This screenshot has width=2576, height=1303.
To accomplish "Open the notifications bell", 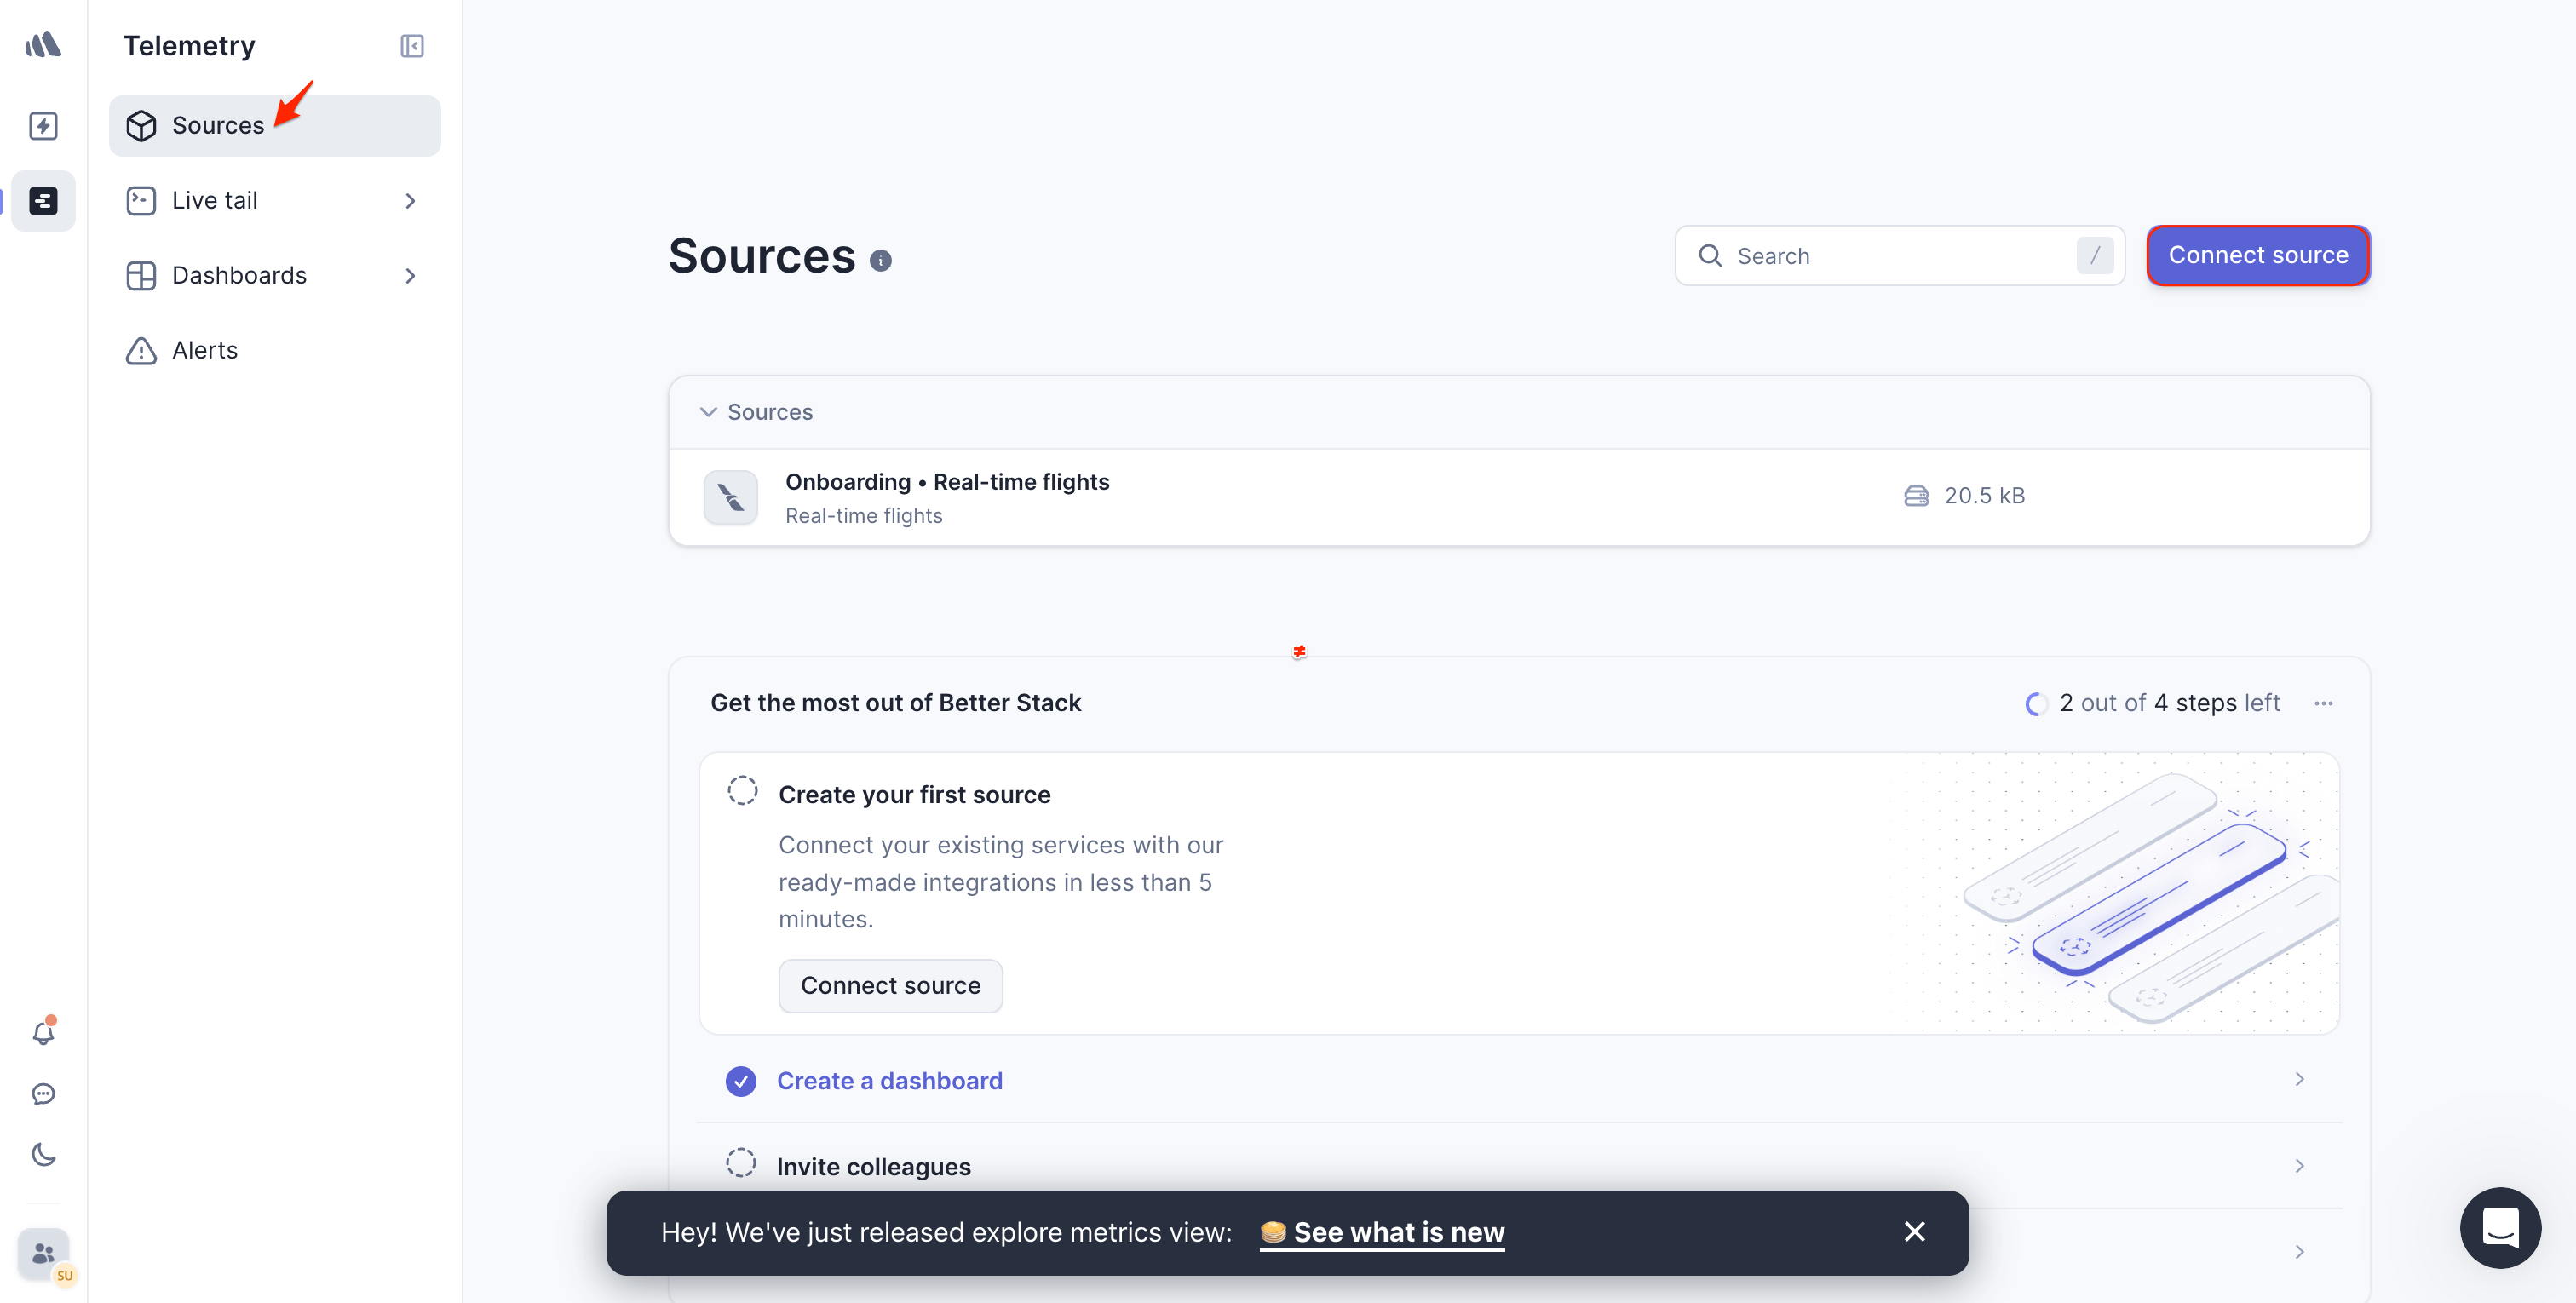I will point(43,1033).
